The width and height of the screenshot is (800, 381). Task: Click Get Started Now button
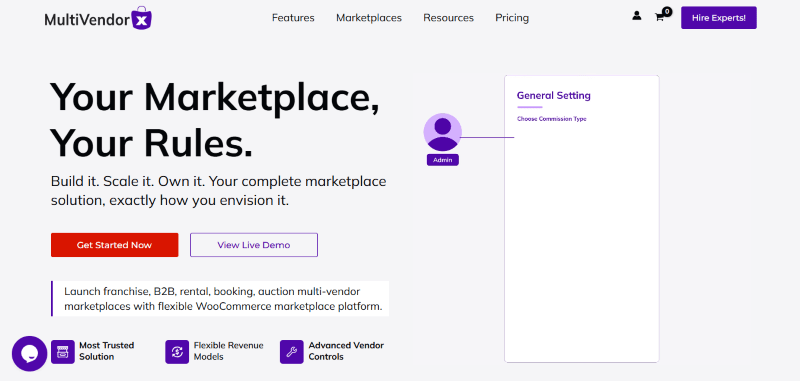114,245
